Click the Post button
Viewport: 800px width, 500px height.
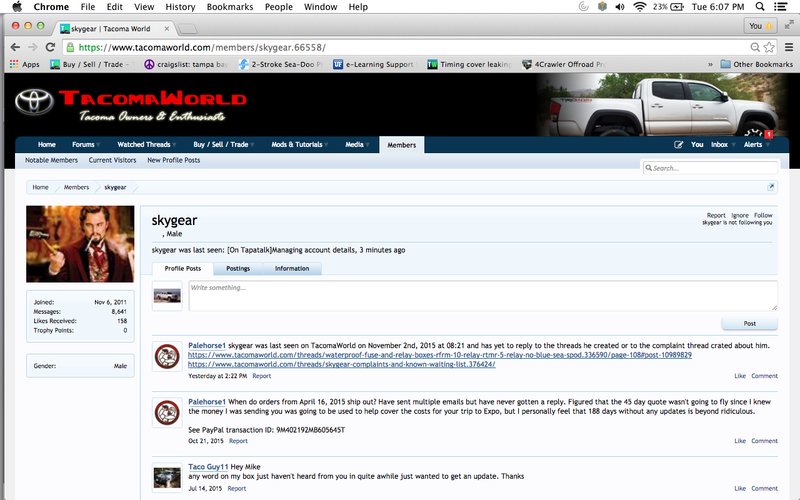pyautogui.click(x=749, y=323)
